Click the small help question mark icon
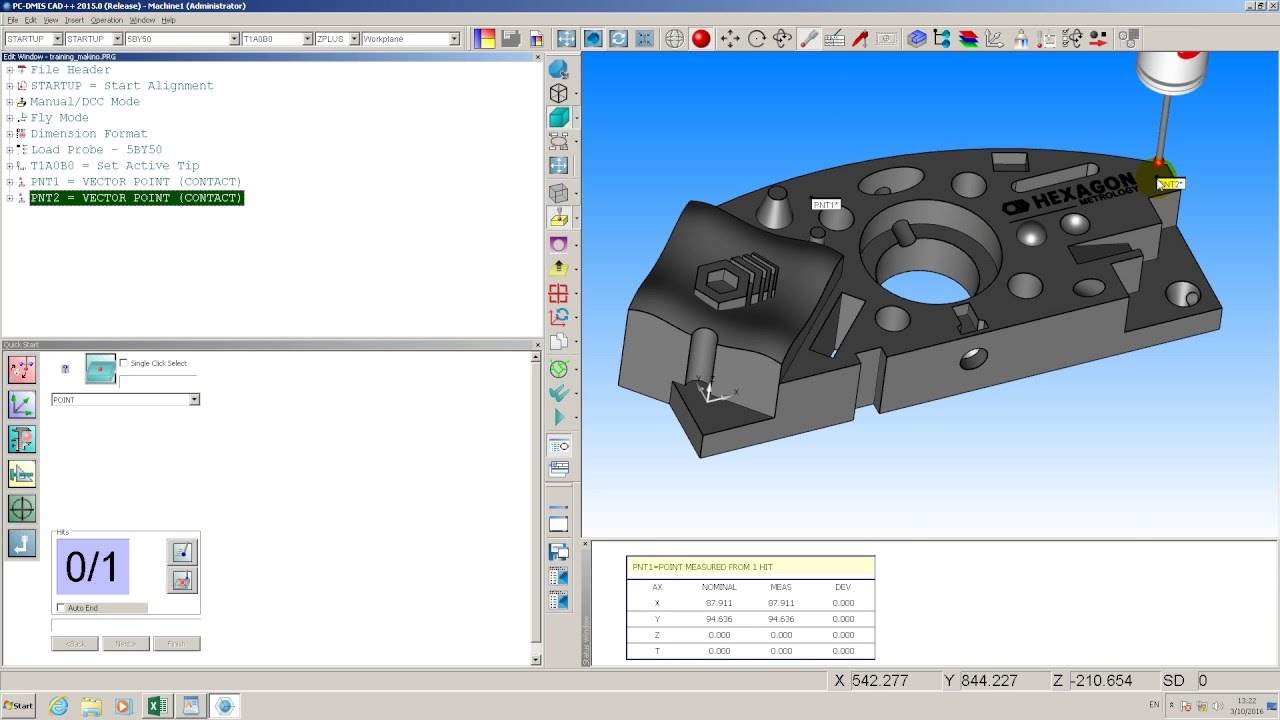 click(65, 369)
